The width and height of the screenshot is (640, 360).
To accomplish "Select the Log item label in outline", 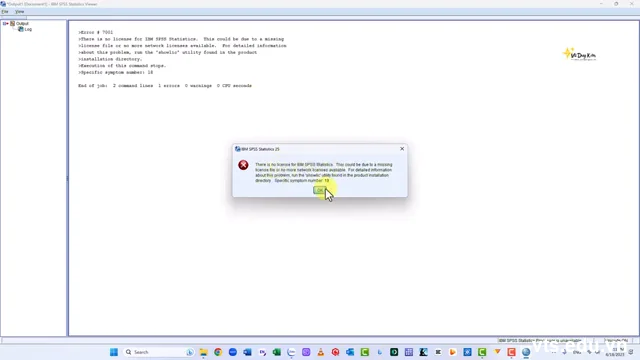I will click(28, 29).
